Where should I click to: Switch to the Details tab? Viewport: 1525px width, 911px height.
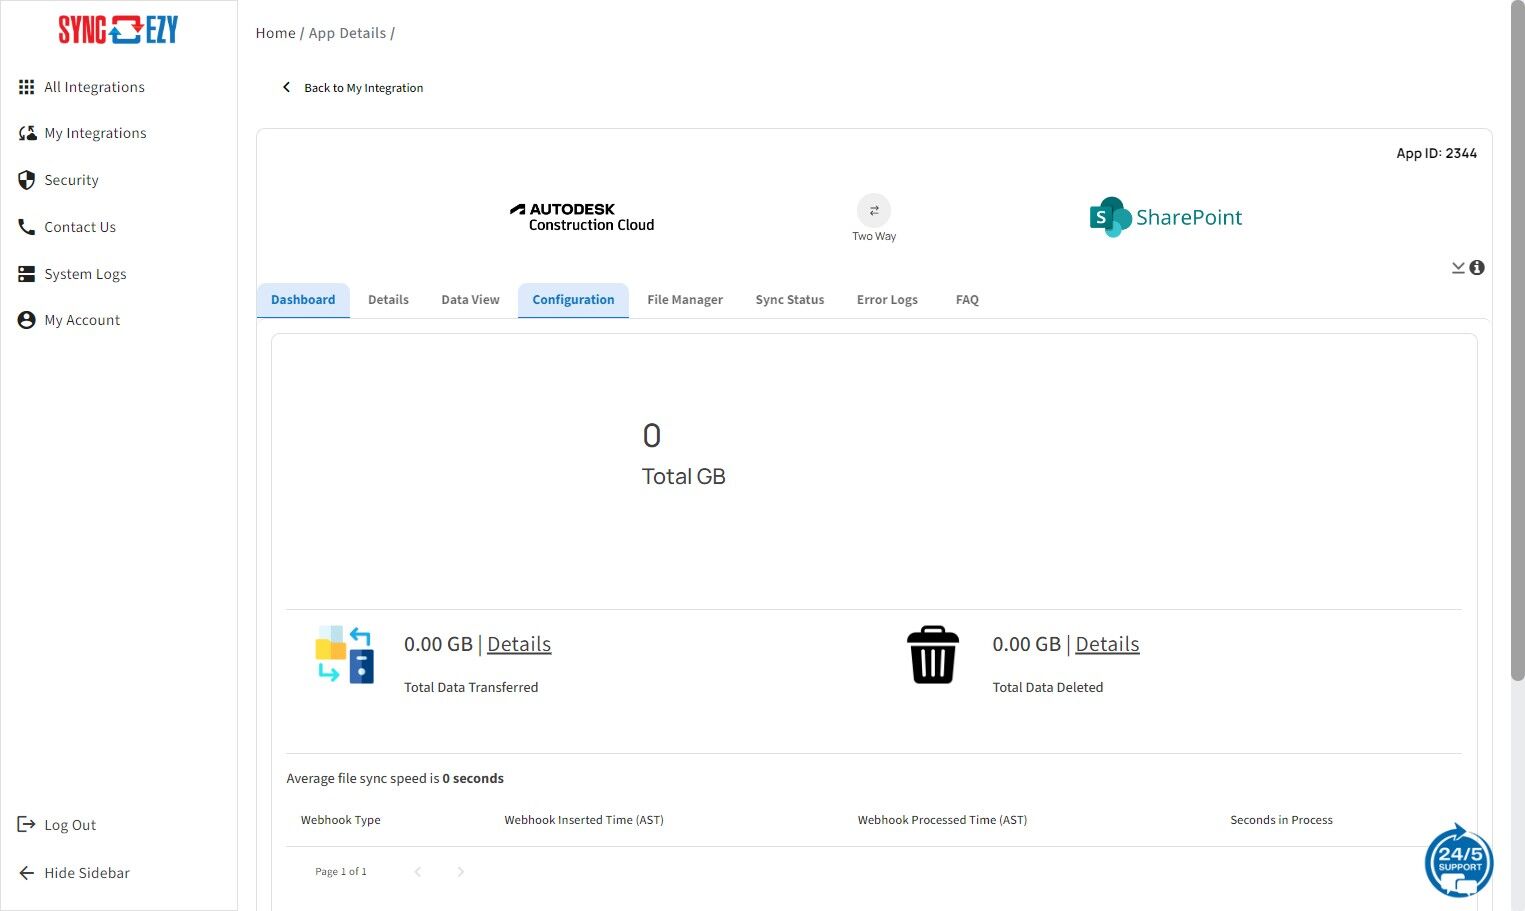point(388,300)
